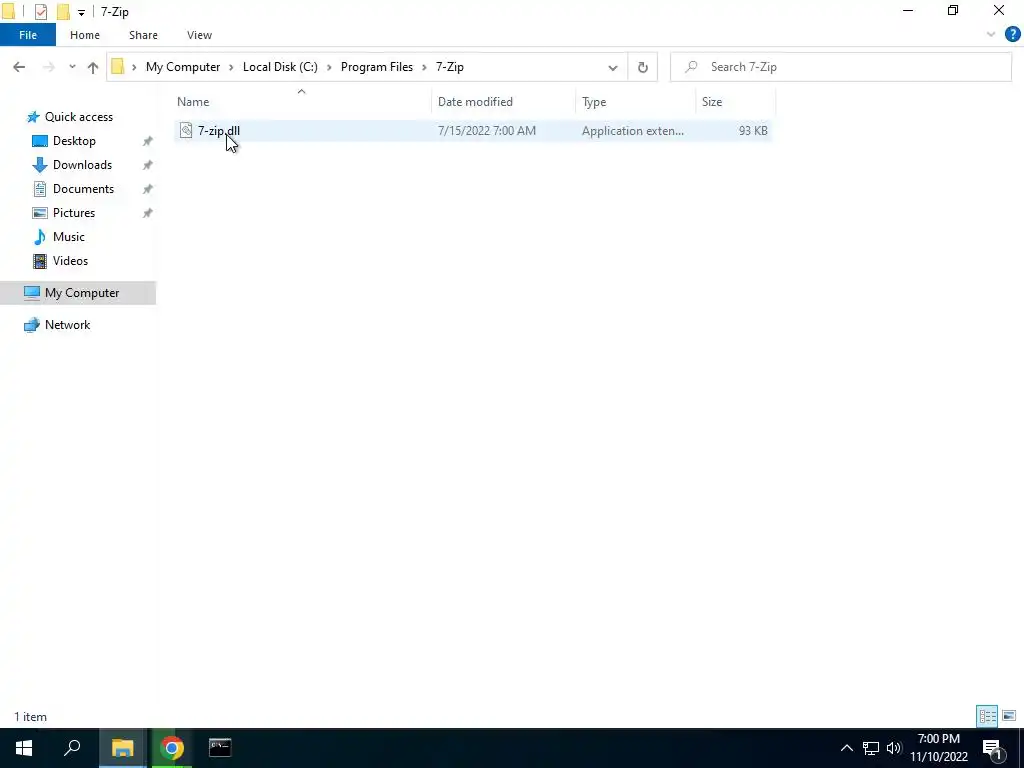The width and height of the screenshot is (1024, 768).
Task: Open the File ribbon tab
Action: tap(28, 35)
